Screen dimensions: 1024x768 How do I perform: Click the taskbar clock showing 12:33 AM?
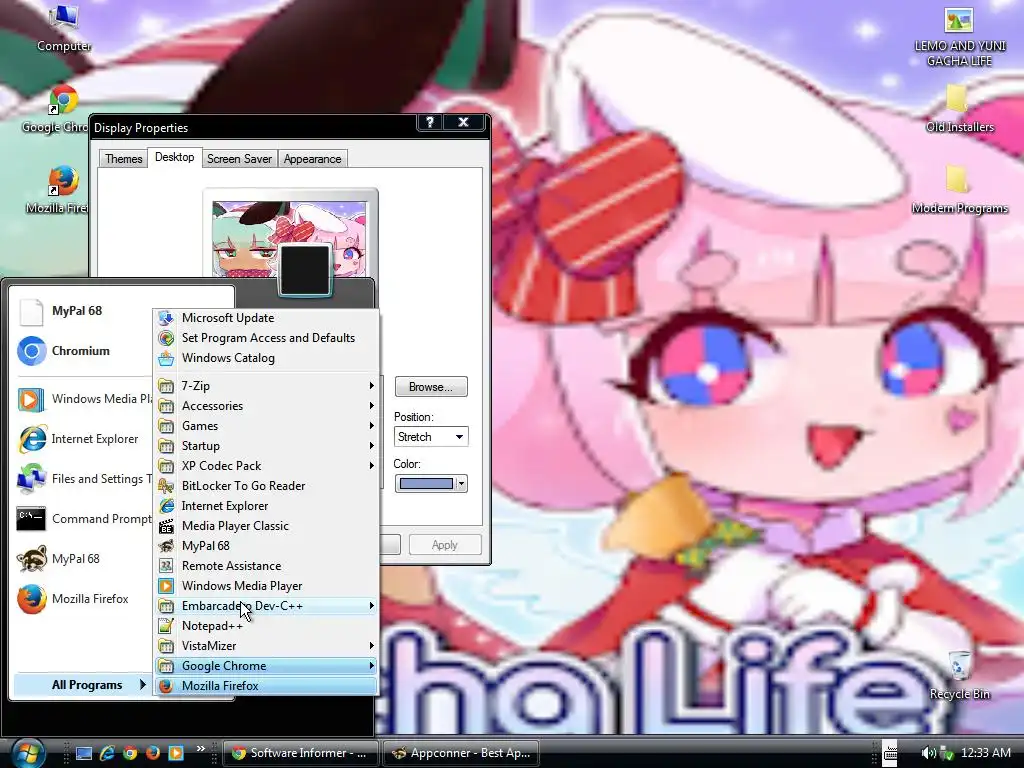(985, 753)
